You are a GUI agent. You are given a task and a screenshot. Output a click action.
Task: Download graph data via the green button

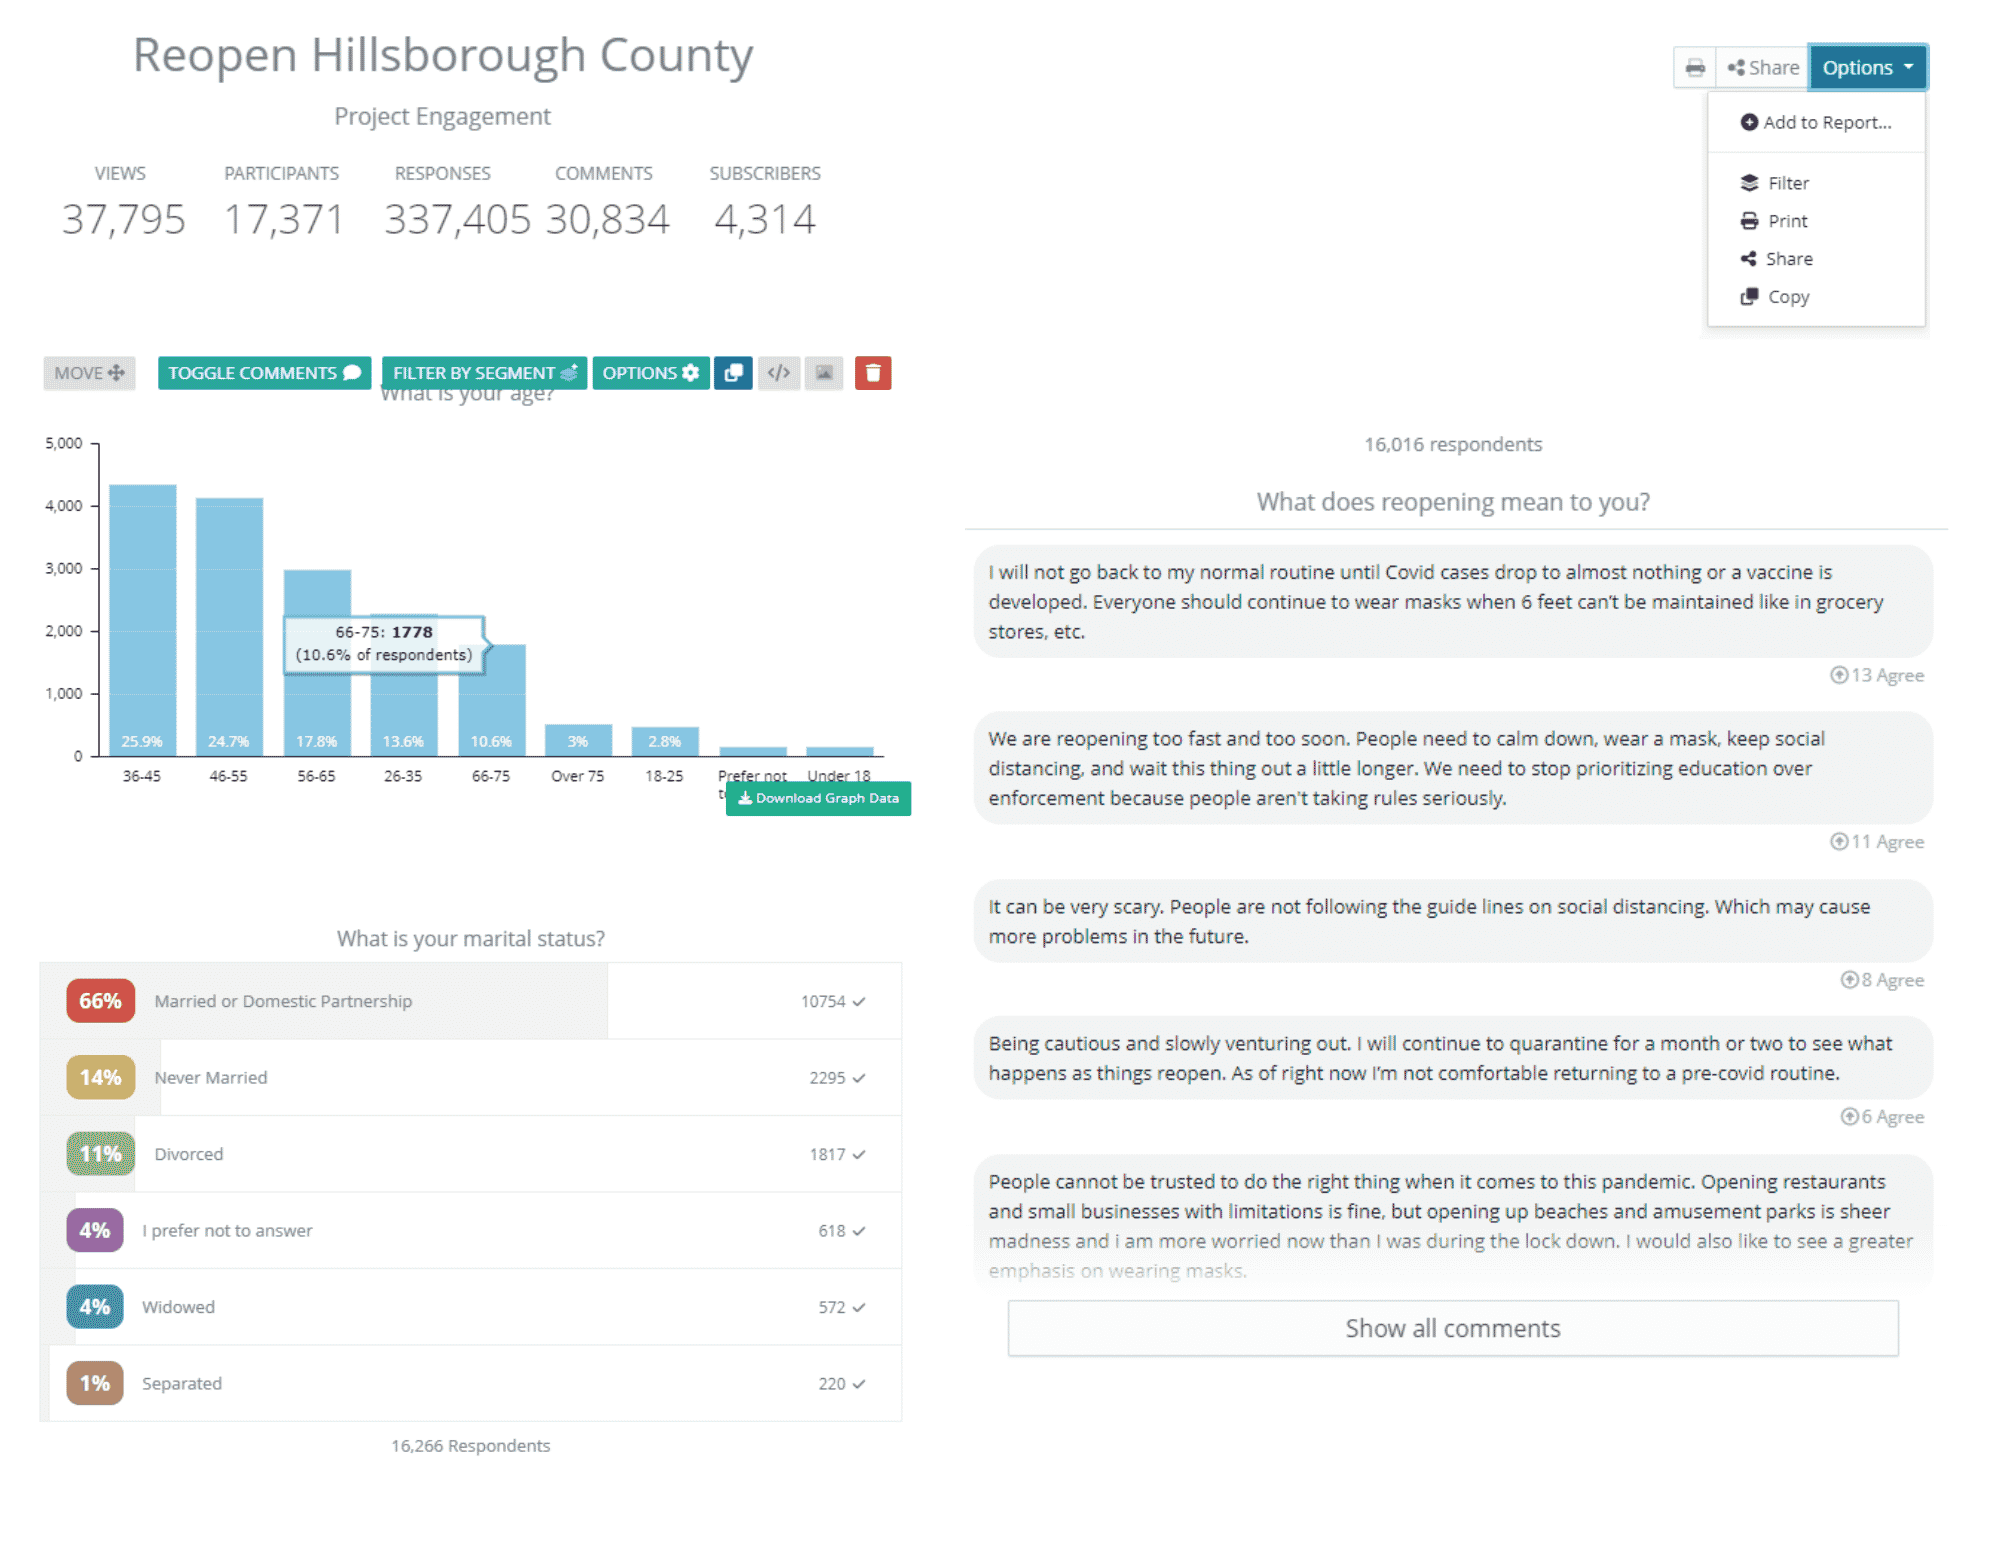[817, 798]
